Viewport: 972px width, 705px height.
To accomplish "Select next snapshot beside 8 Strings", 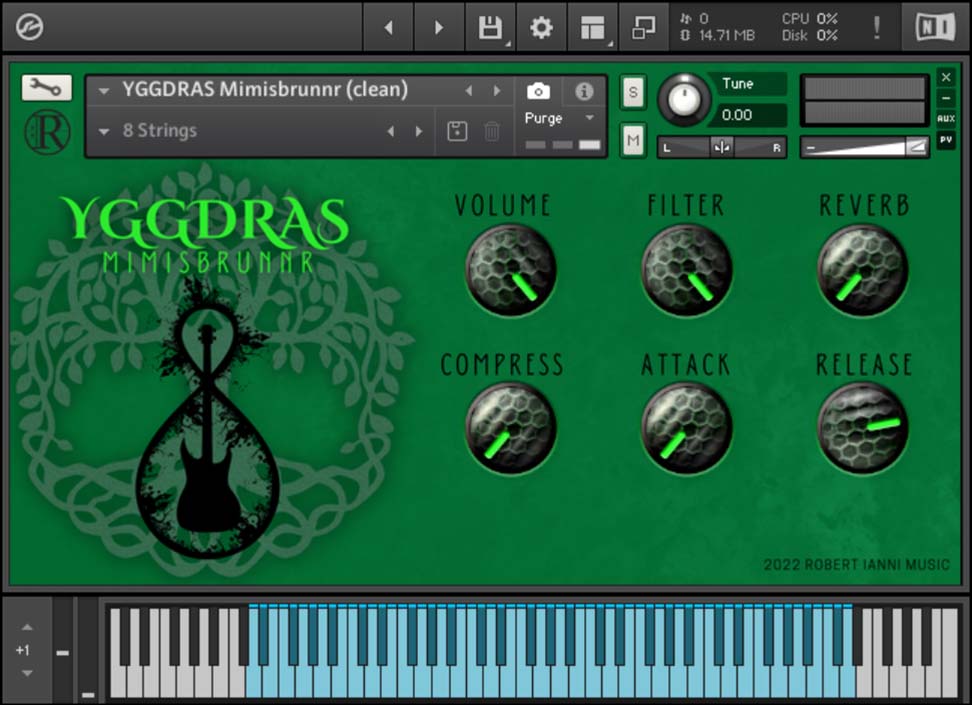I will (419, 131).
